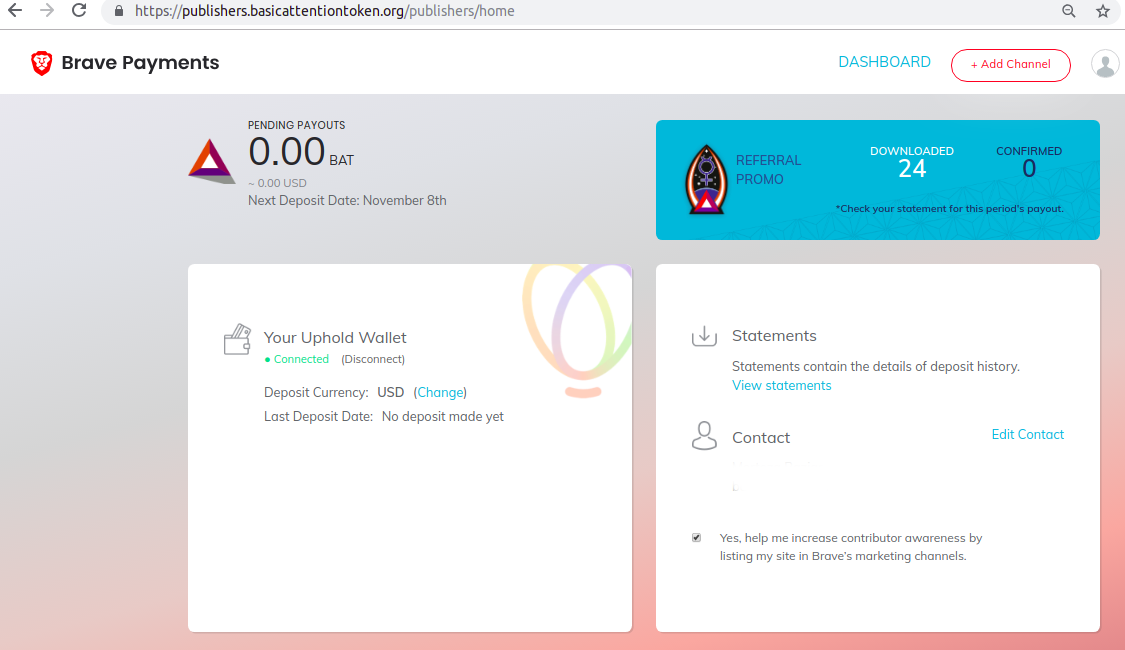Viewport: 1125px width, 650px height.
Task: Click the + Add Channel button
Action: tap(1011, 65)
